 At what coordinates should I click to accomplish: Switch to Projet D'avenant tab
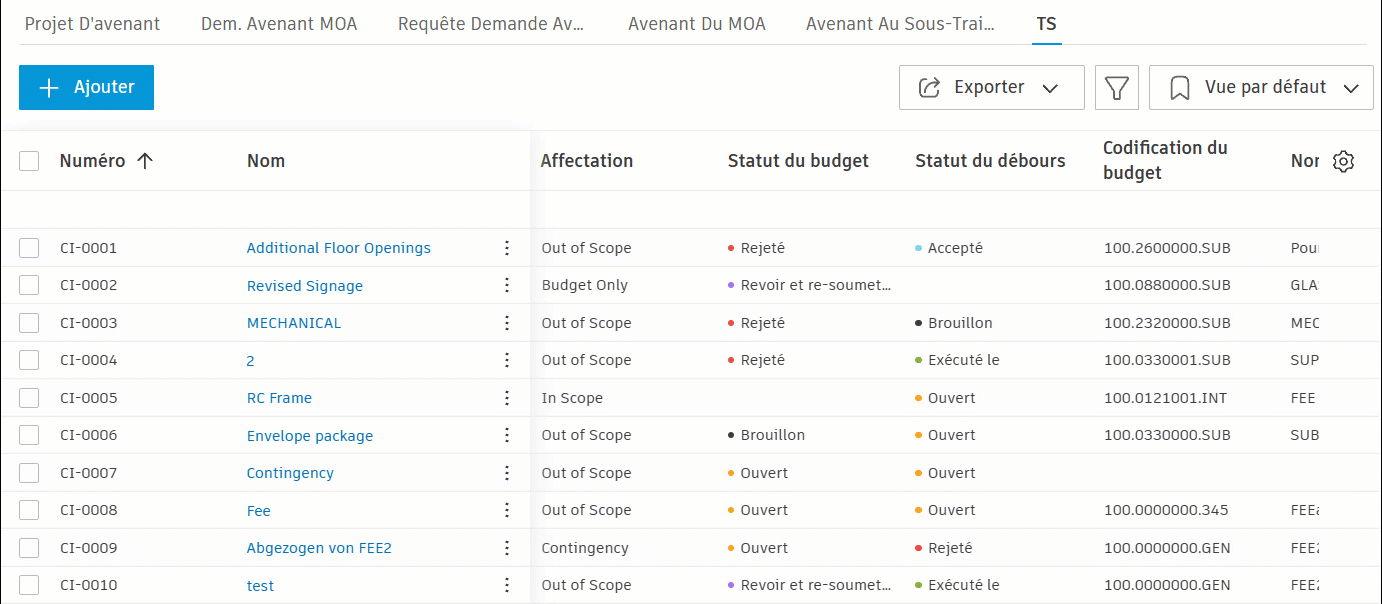pyautogui.click(x=92, y=24)
